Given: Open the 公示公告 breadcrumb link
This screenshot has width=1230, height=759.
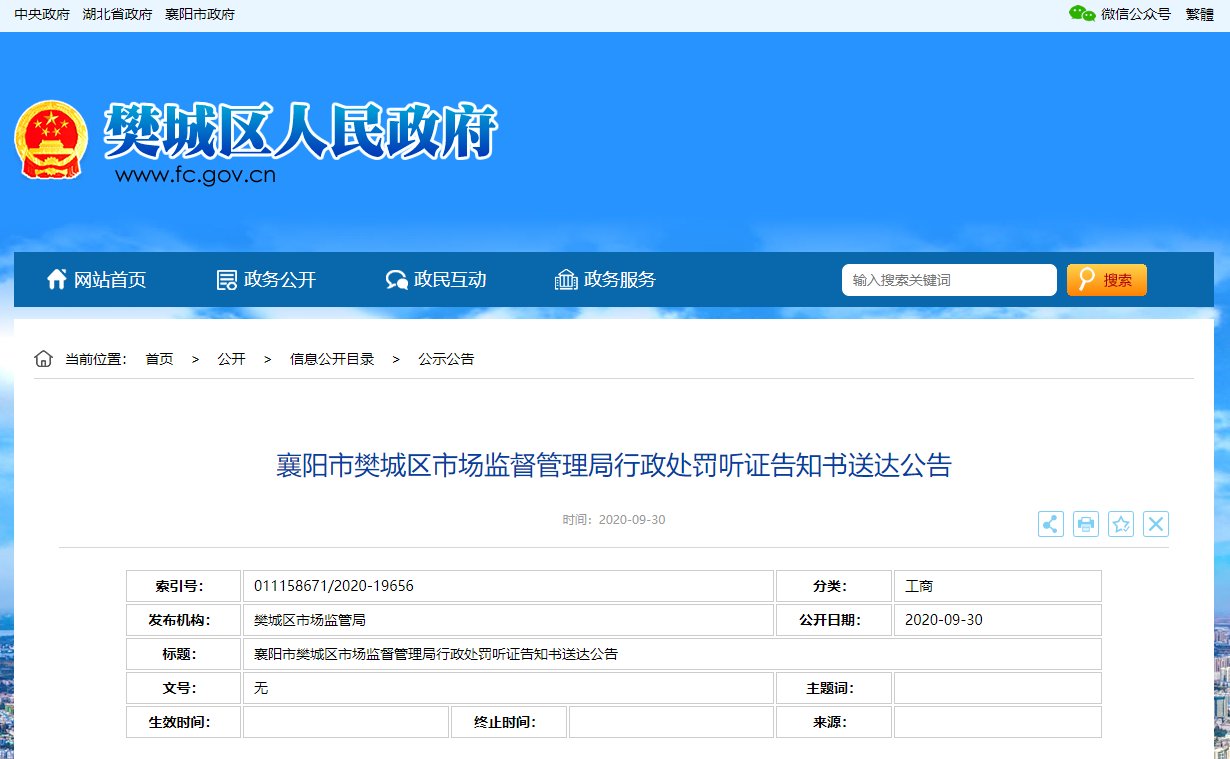Looking at the screenshot, I should click(x=446, y=358).
